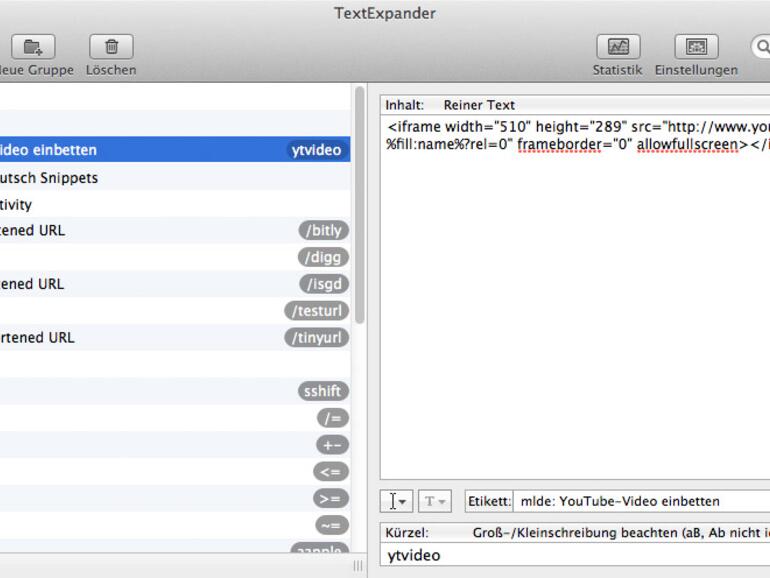770x578 pixels.
Task: Select the row ending in tivity
Action: [x=175, y=204]
